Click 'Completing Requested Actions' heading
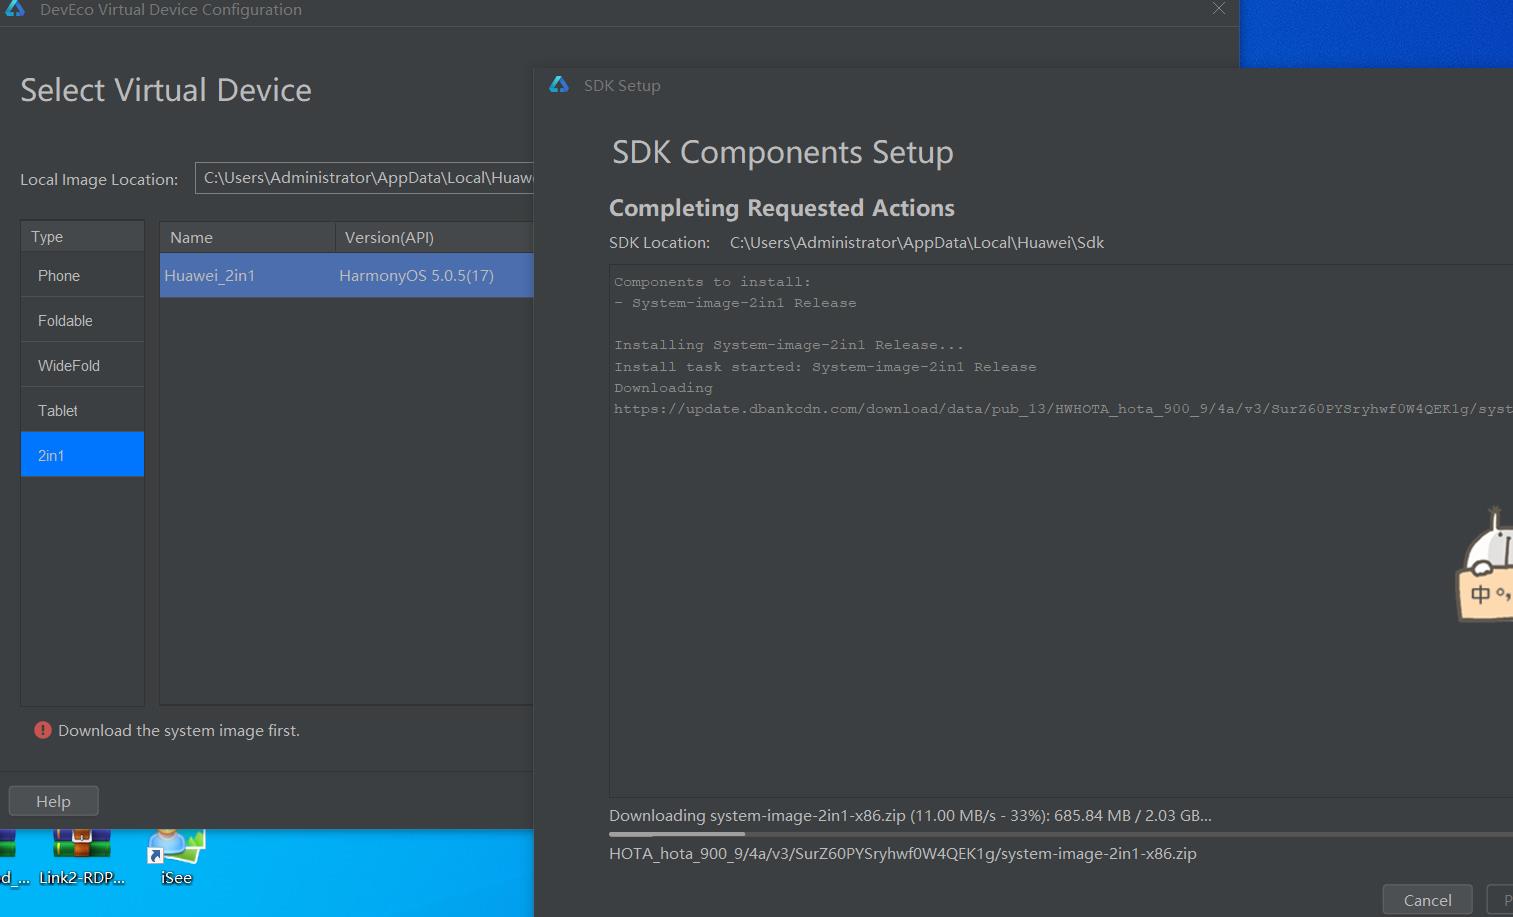1513x917 pixels. pos(782,208)
